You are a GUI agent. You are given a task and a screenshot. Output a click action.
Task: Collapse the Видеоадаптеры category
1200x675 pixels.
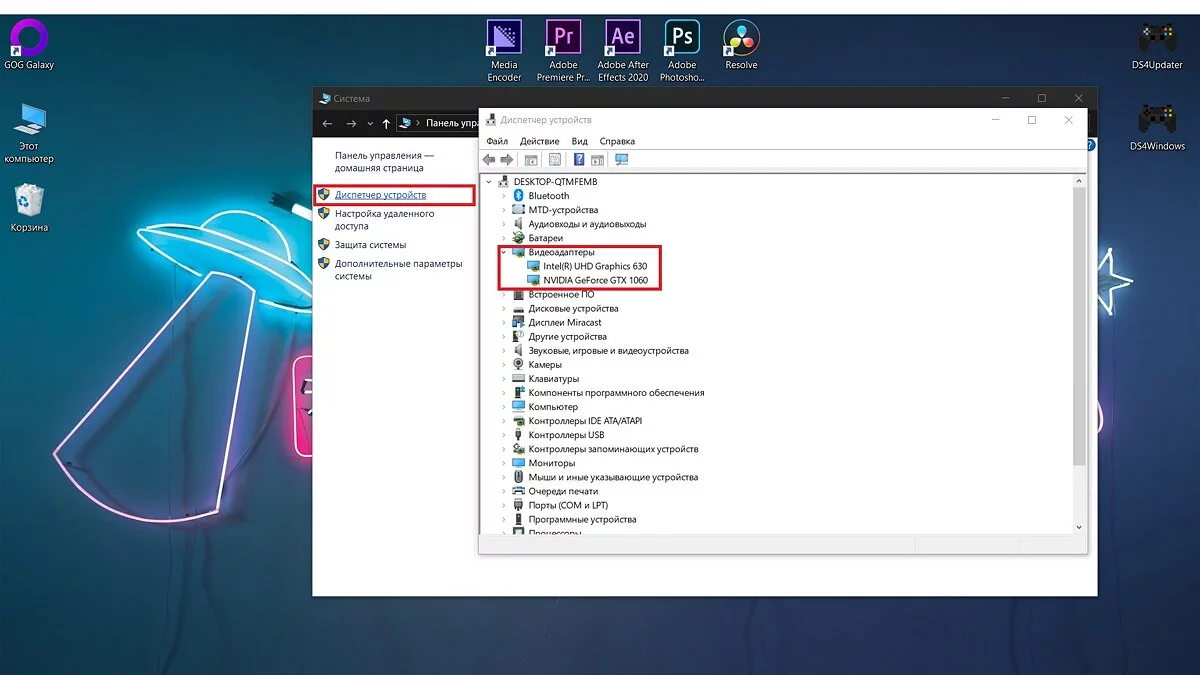504,252
